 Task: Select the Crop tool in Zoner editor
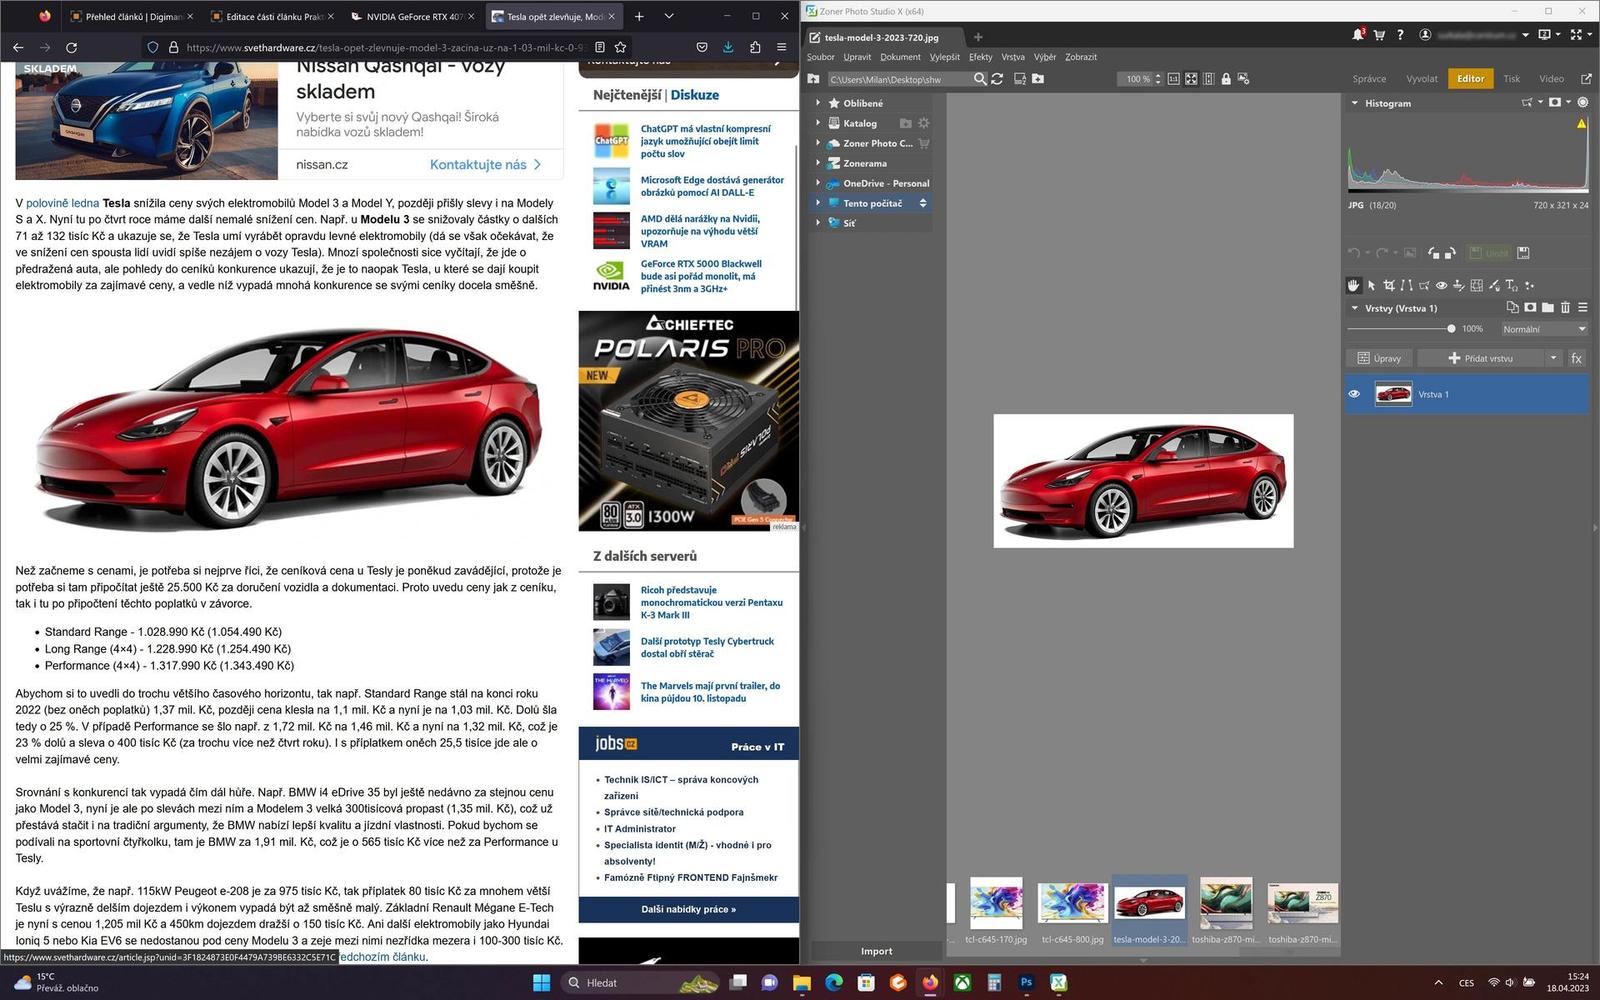[x=1389, y=285]
